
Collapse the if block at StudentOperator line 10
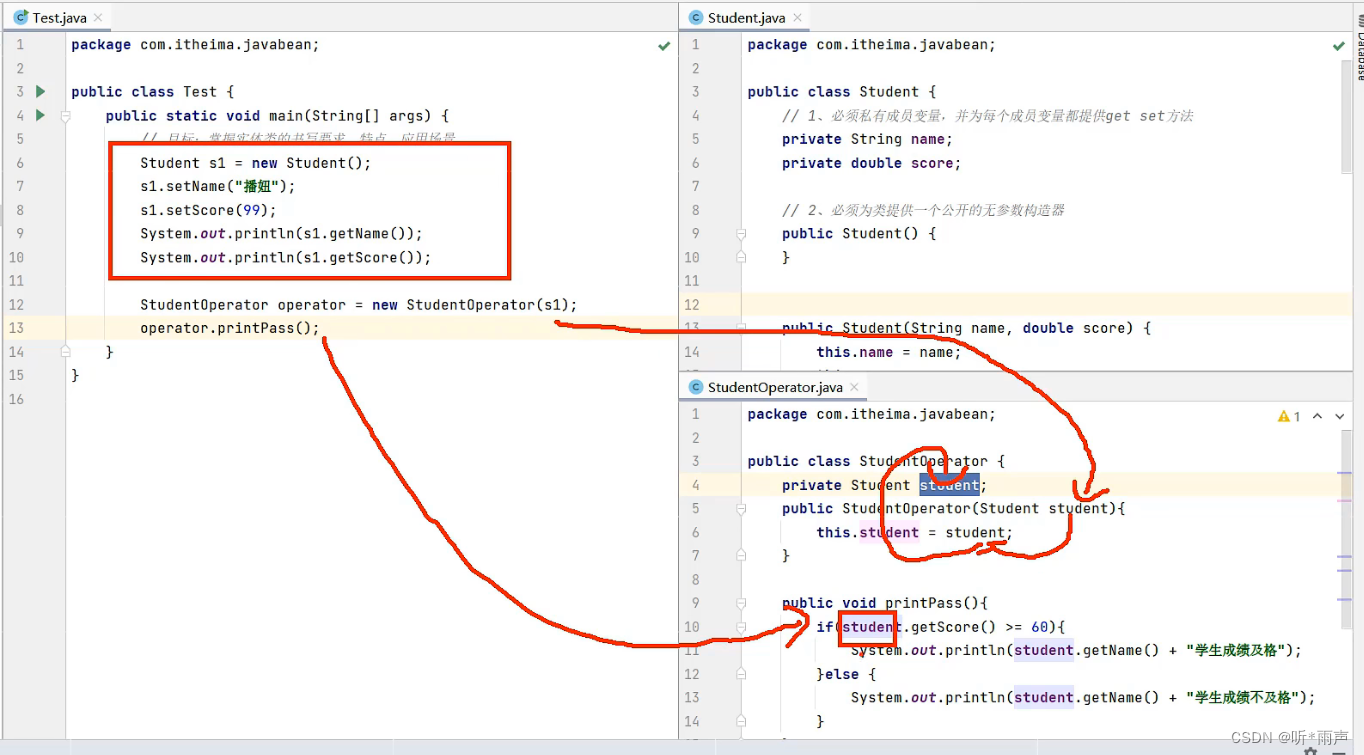(x=741, y=627)
